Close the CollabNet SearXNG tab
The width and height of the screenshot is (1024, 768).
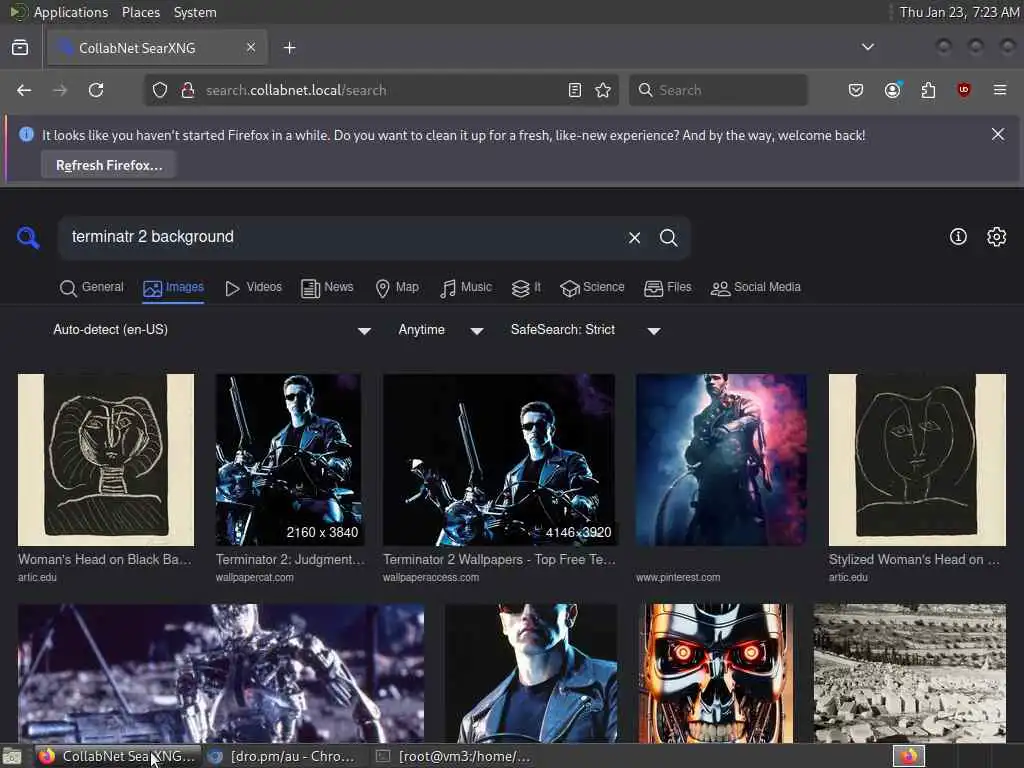point(251,47)
